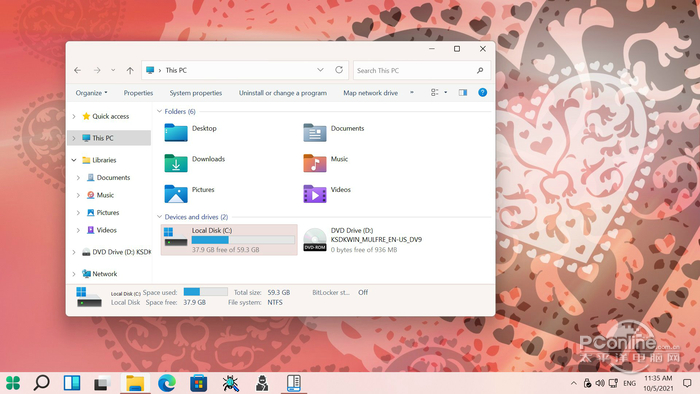Open System properties

(196, 93)
